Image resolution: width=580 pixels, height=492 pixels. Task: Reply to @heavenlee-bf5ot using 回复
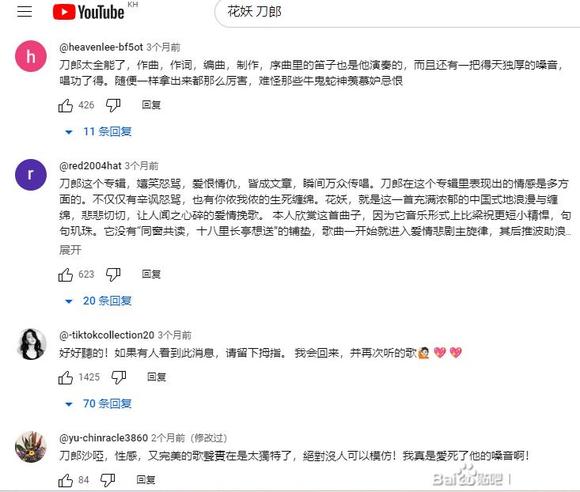tap(151, 105)
